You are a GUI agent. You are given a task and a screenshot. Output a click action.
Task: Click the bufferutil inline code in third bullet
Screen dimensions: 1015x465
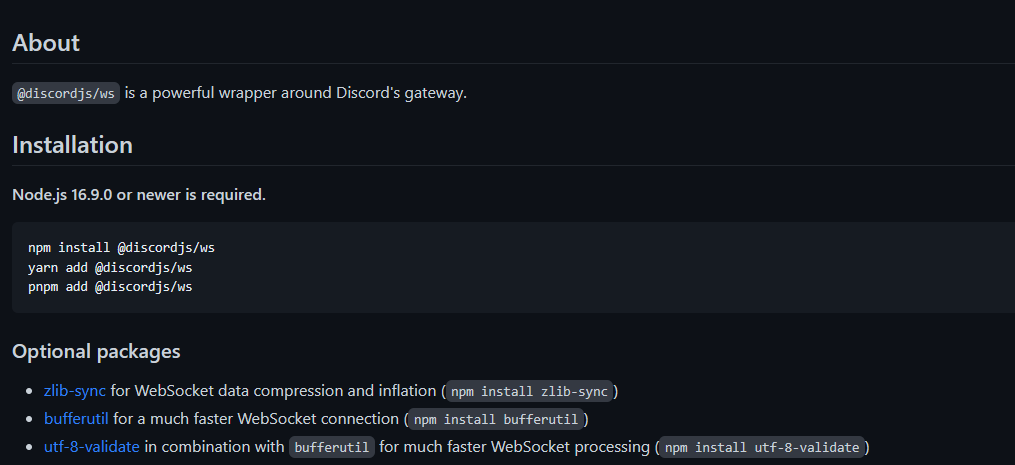331,447
